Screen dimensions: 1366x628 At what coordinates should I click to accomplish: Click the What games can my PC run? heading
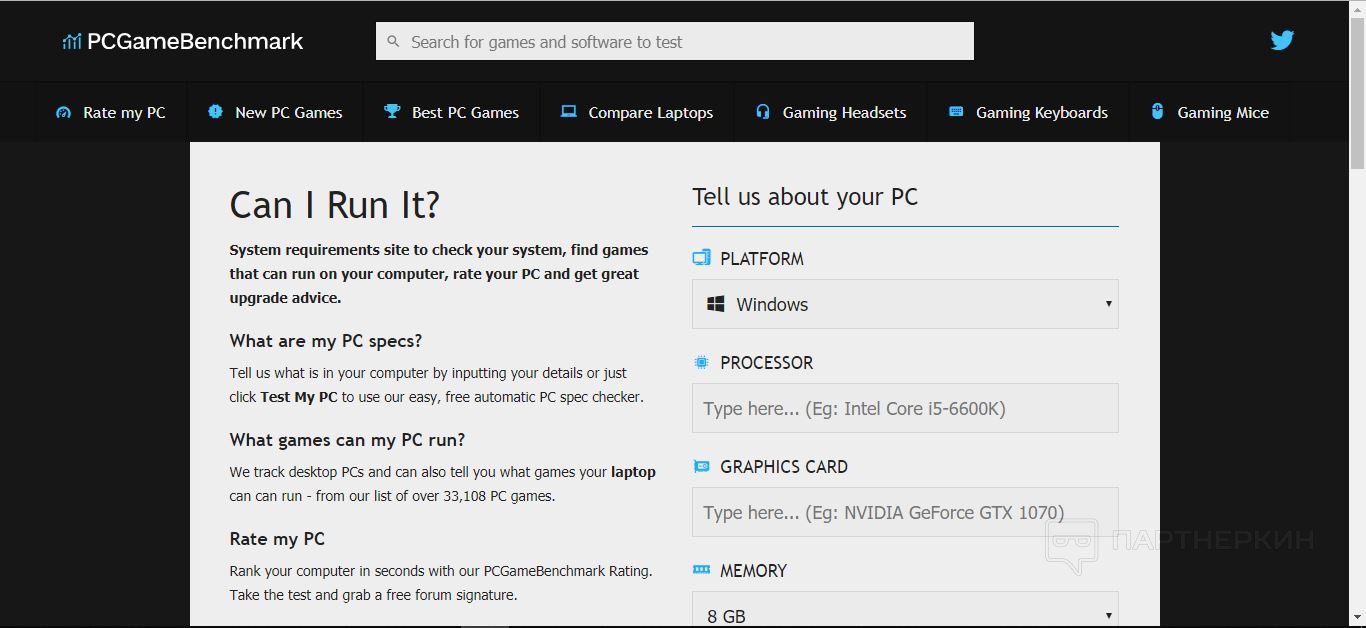pos(347,440)
